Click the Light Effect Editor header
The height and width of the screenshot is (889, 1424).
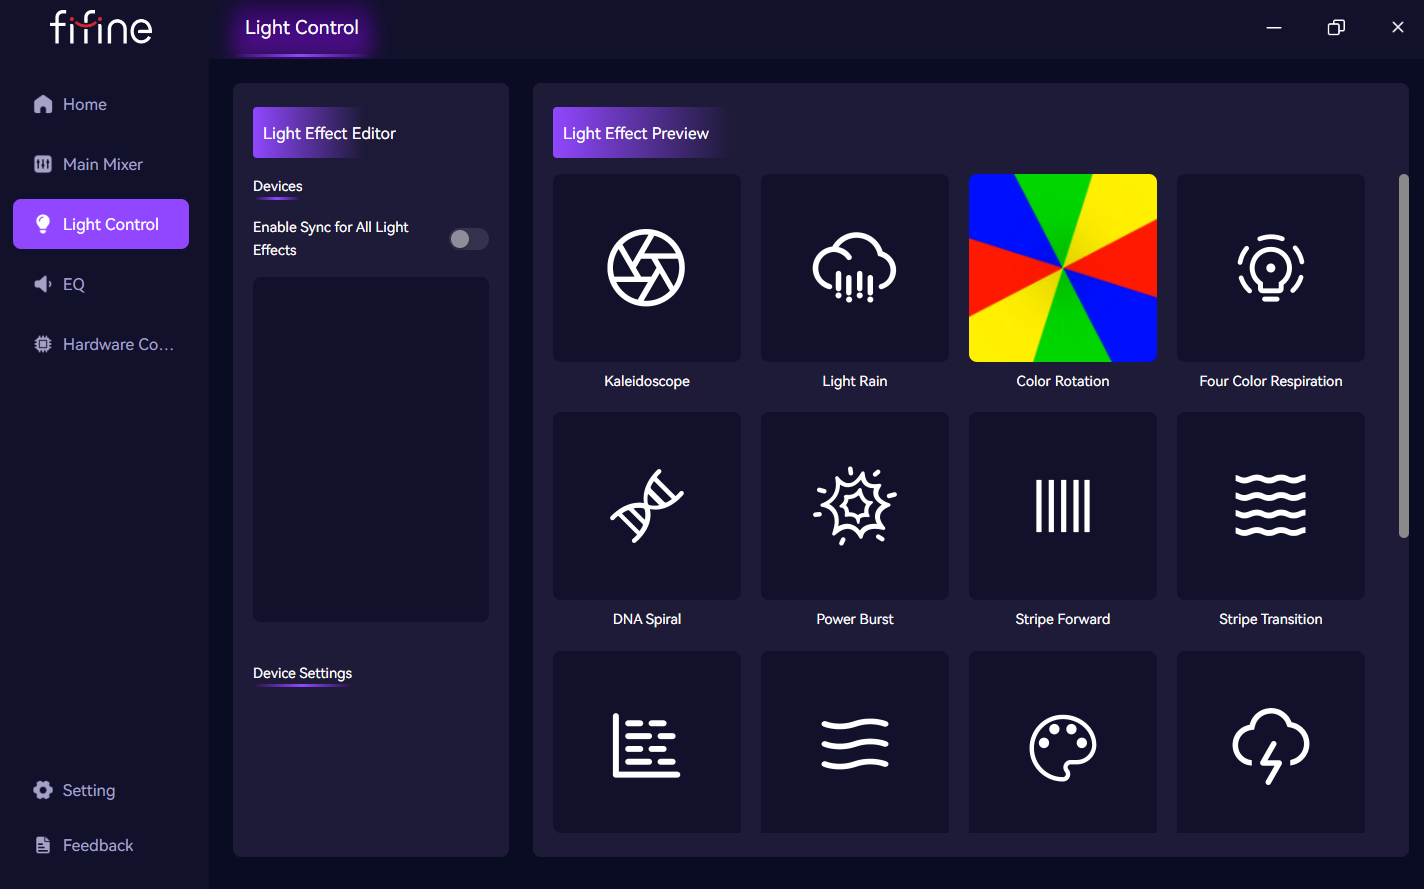[330, 133]
